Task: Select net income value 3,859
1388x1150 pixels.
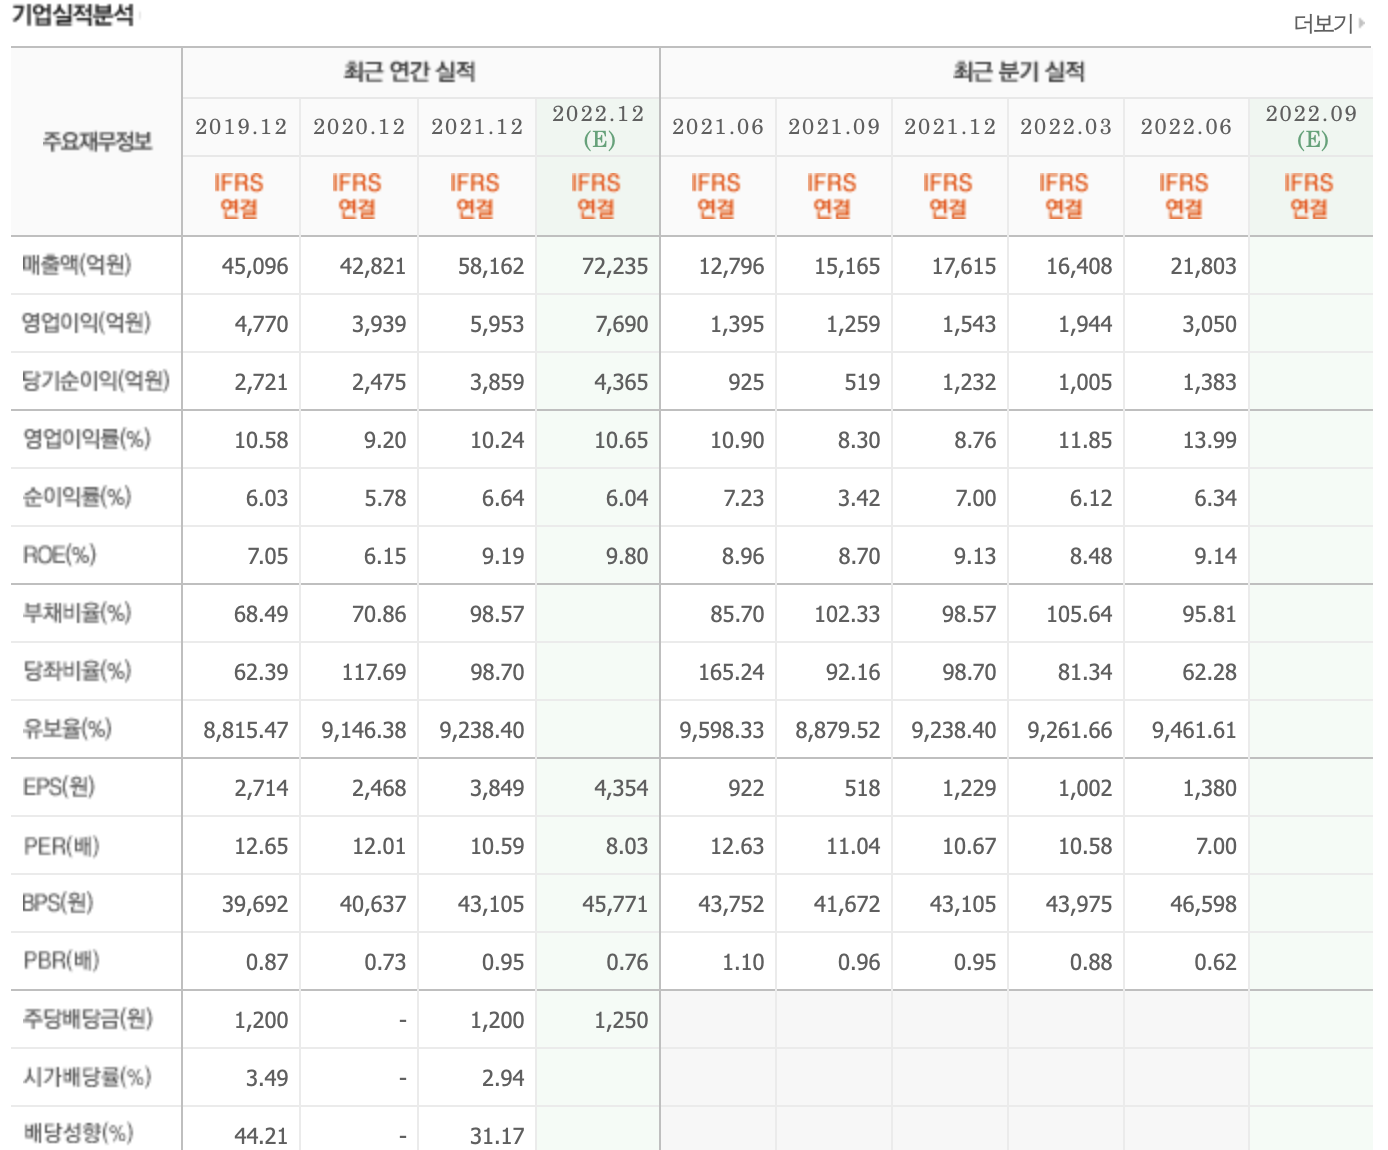Action: pyautogui.click(x=497, y=383)
